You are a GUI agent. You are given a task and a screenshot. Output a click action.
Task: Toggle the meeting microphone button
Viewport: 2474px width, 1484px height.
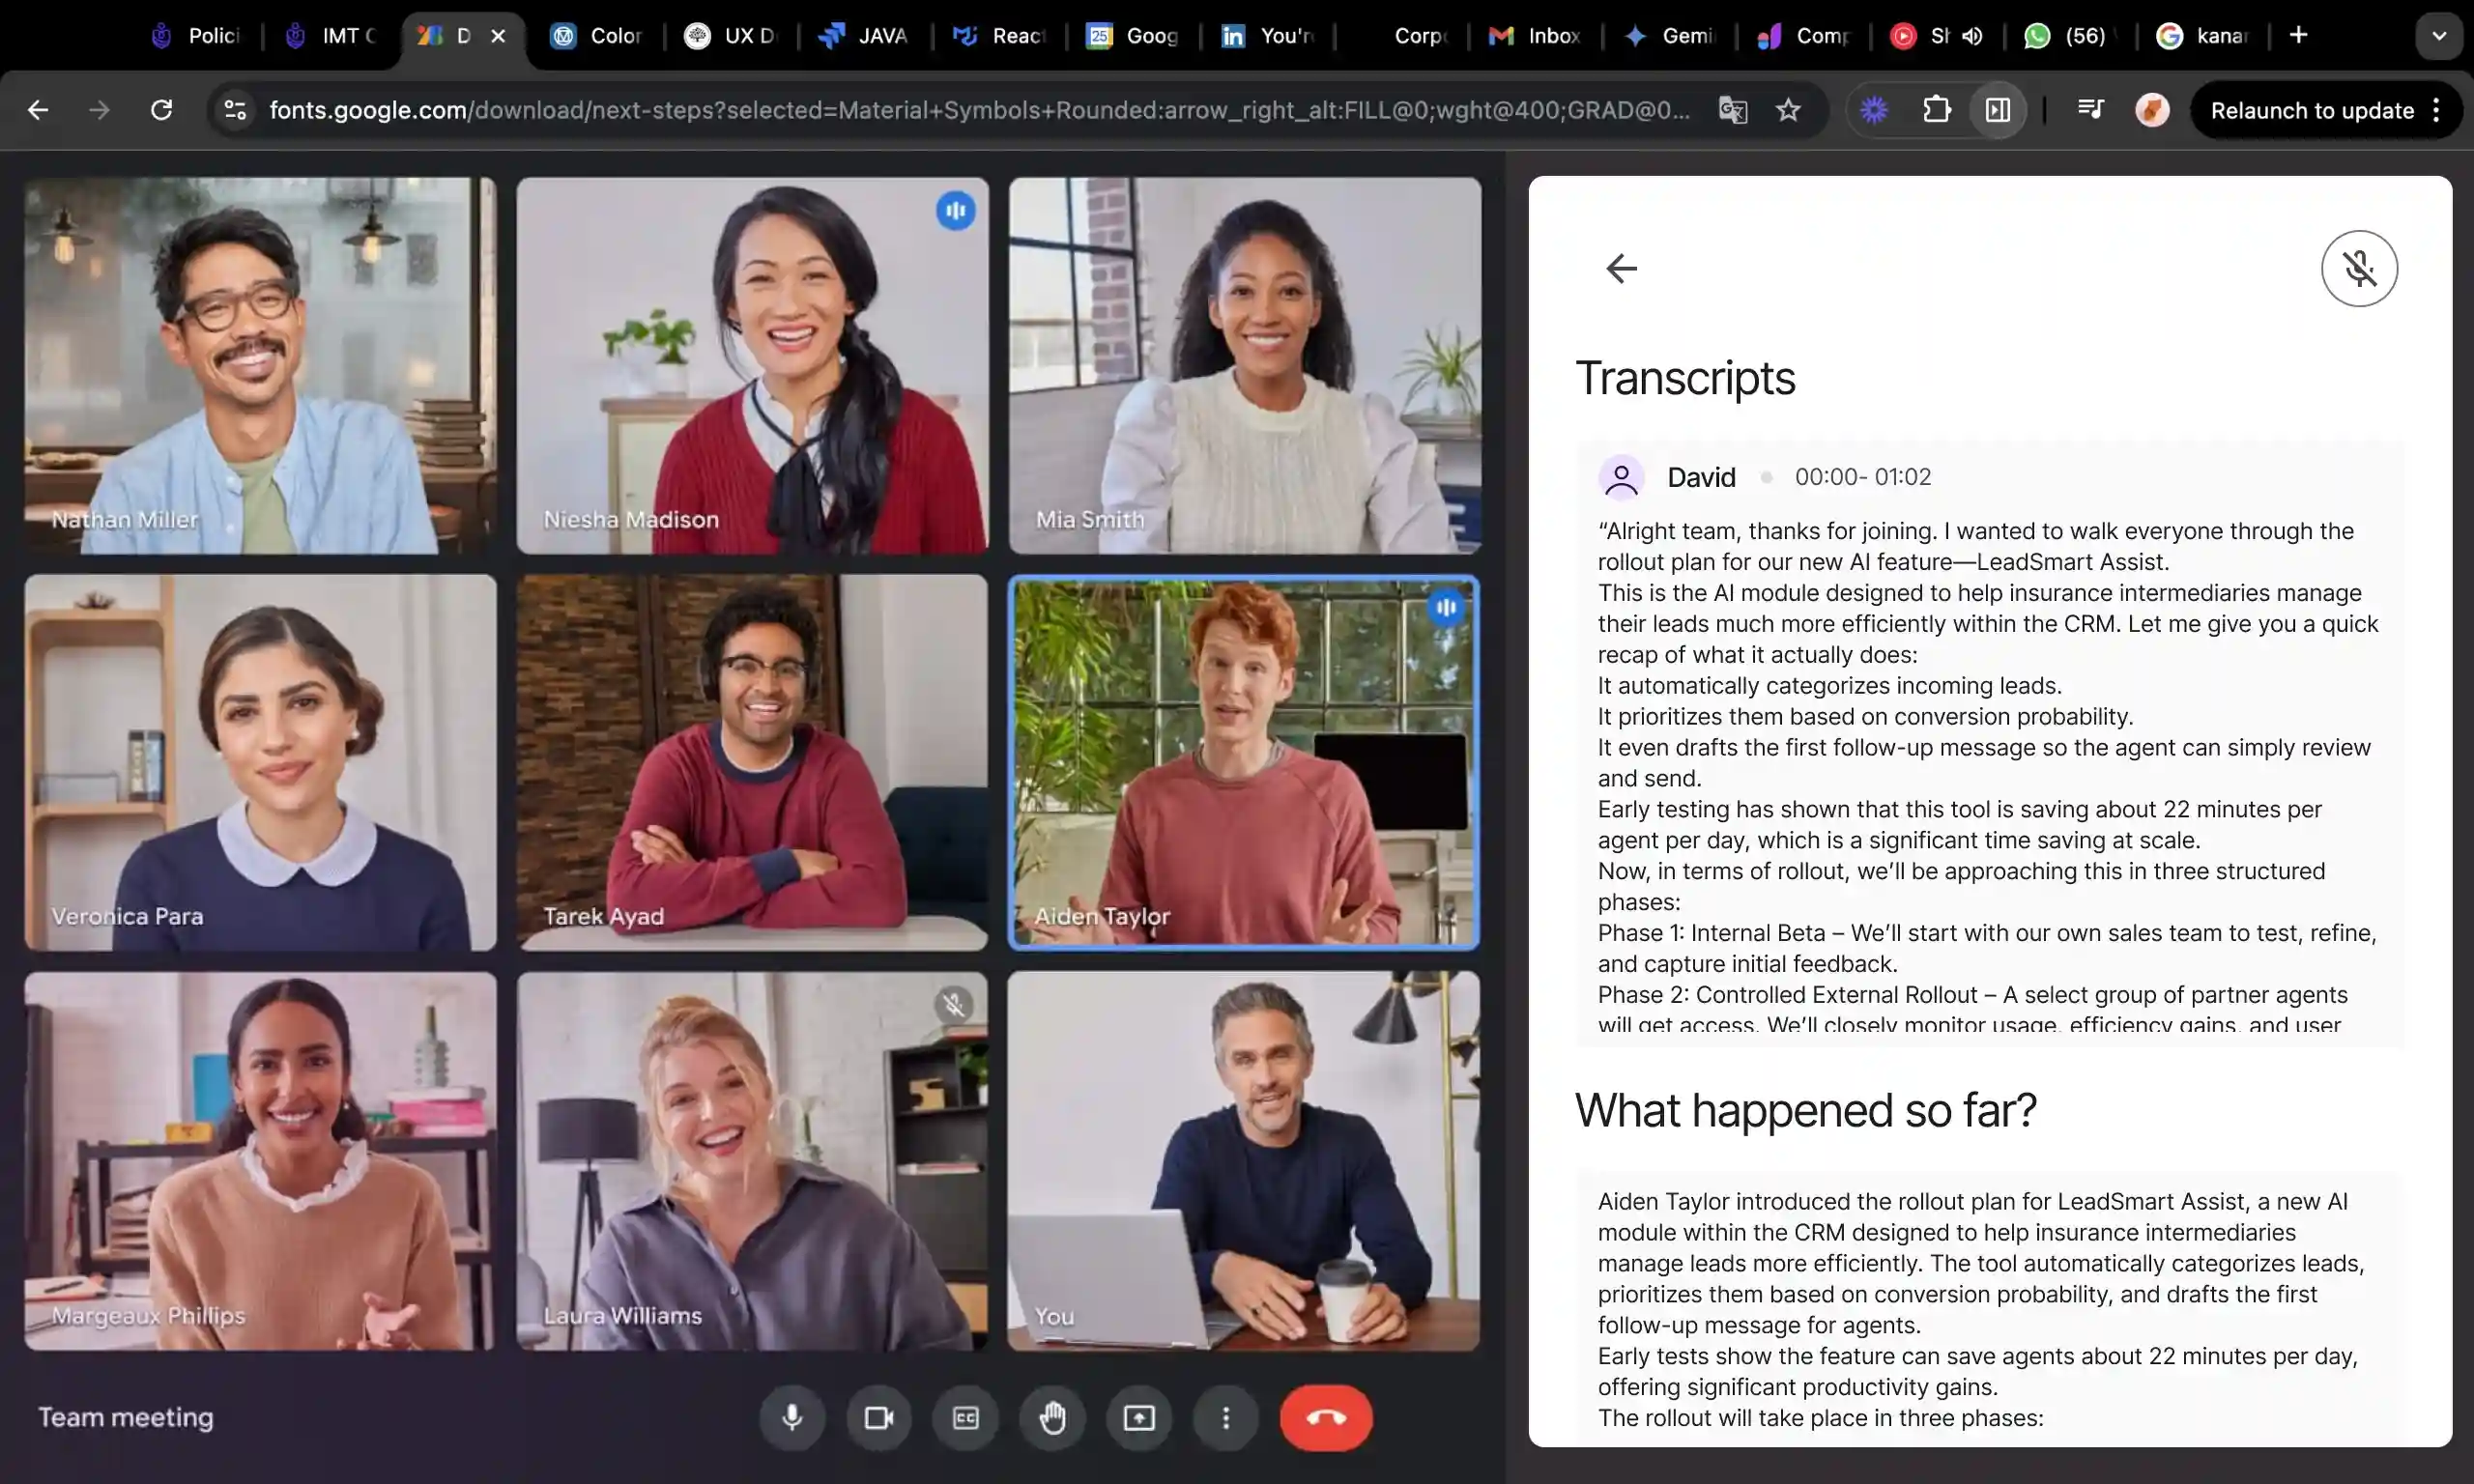click(792, 1417)
